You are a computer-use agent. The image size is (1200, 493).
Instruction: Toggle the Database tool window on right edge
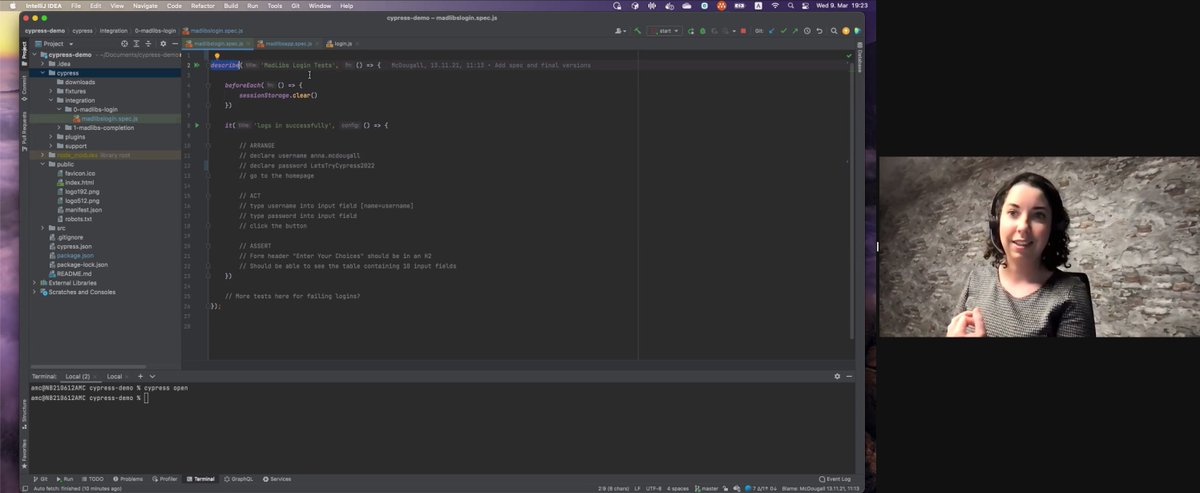(x=859, y=58)
